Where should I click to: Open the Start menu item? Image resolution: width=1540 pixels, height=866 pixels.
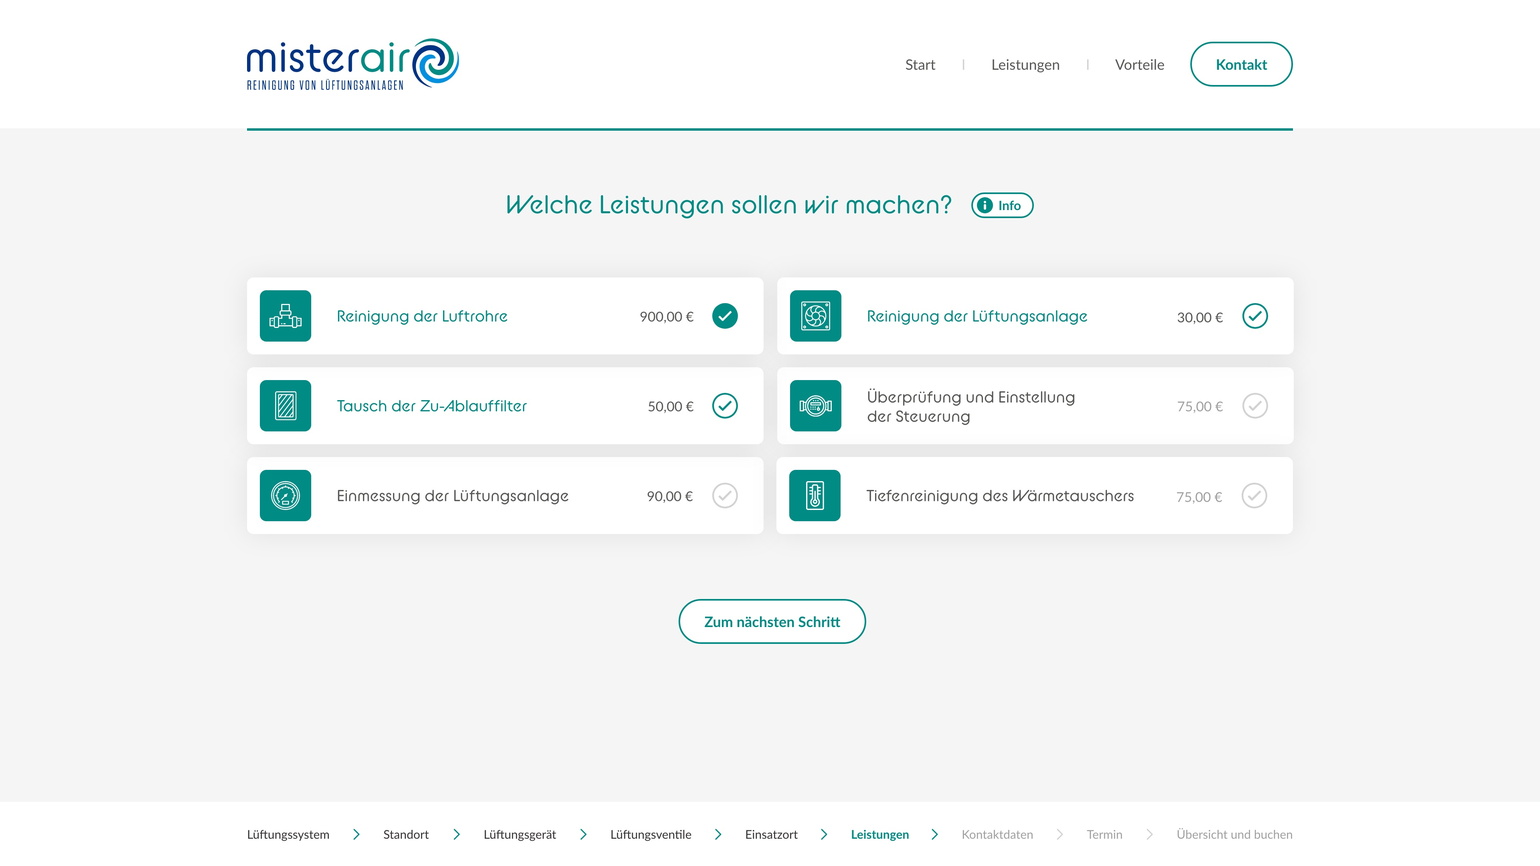920,65
